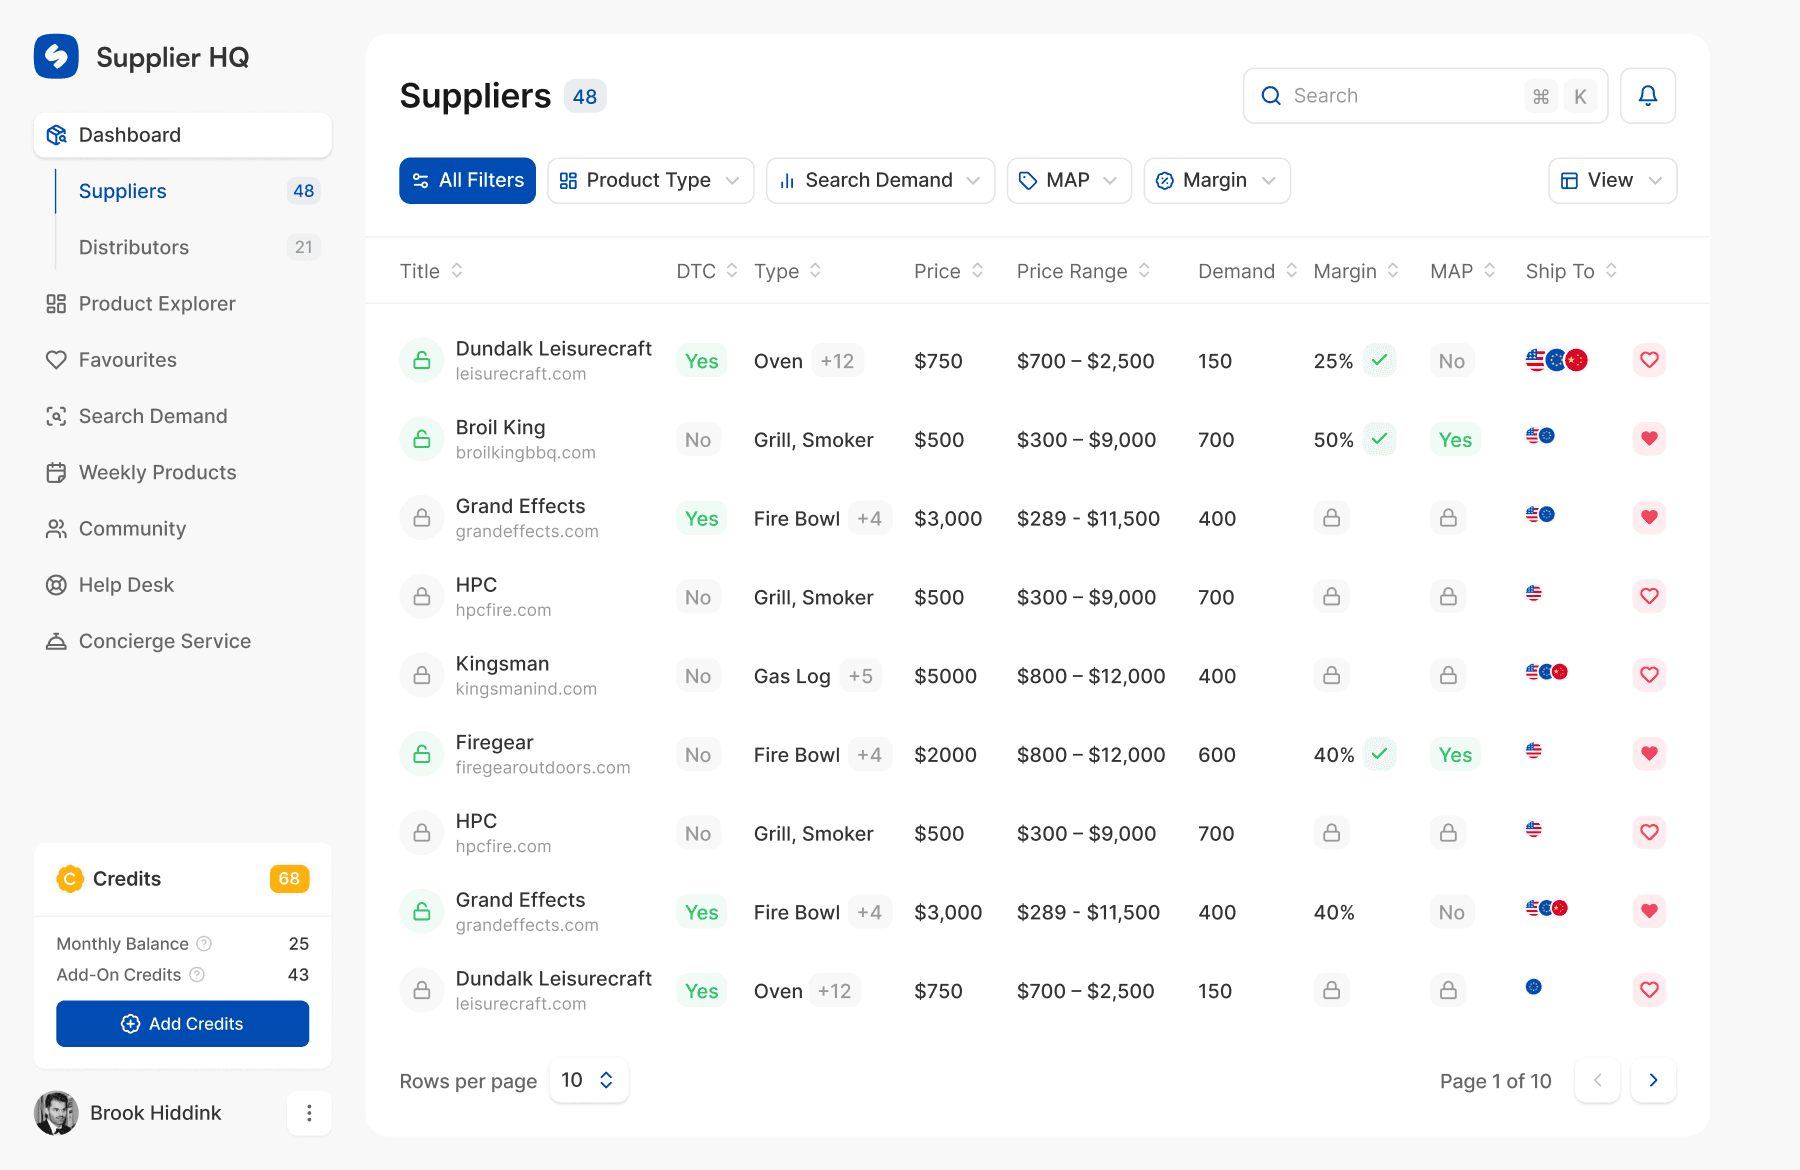Click the 68 credits badge
This screenshot has width=1800, height=1170.
click(289, 879)
